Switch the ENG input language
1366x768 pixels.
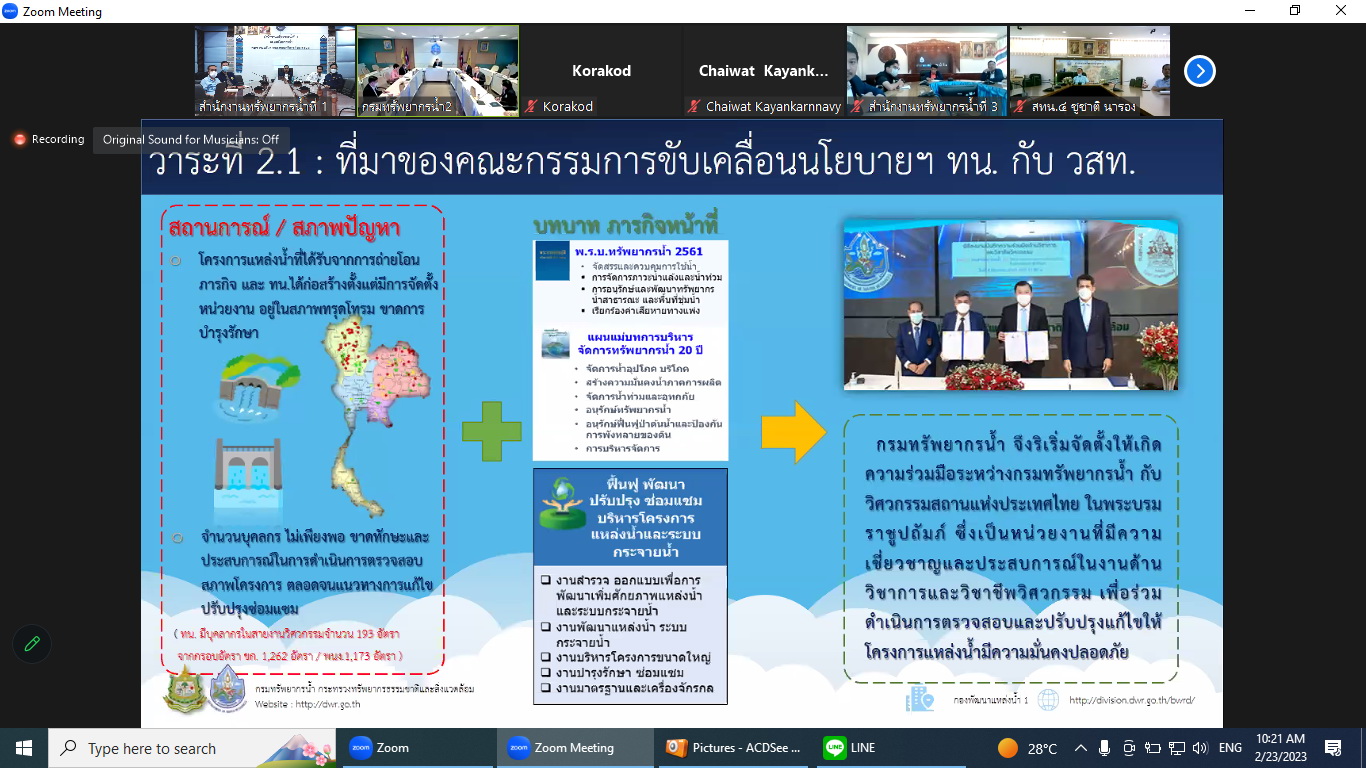coord(1230,748)
